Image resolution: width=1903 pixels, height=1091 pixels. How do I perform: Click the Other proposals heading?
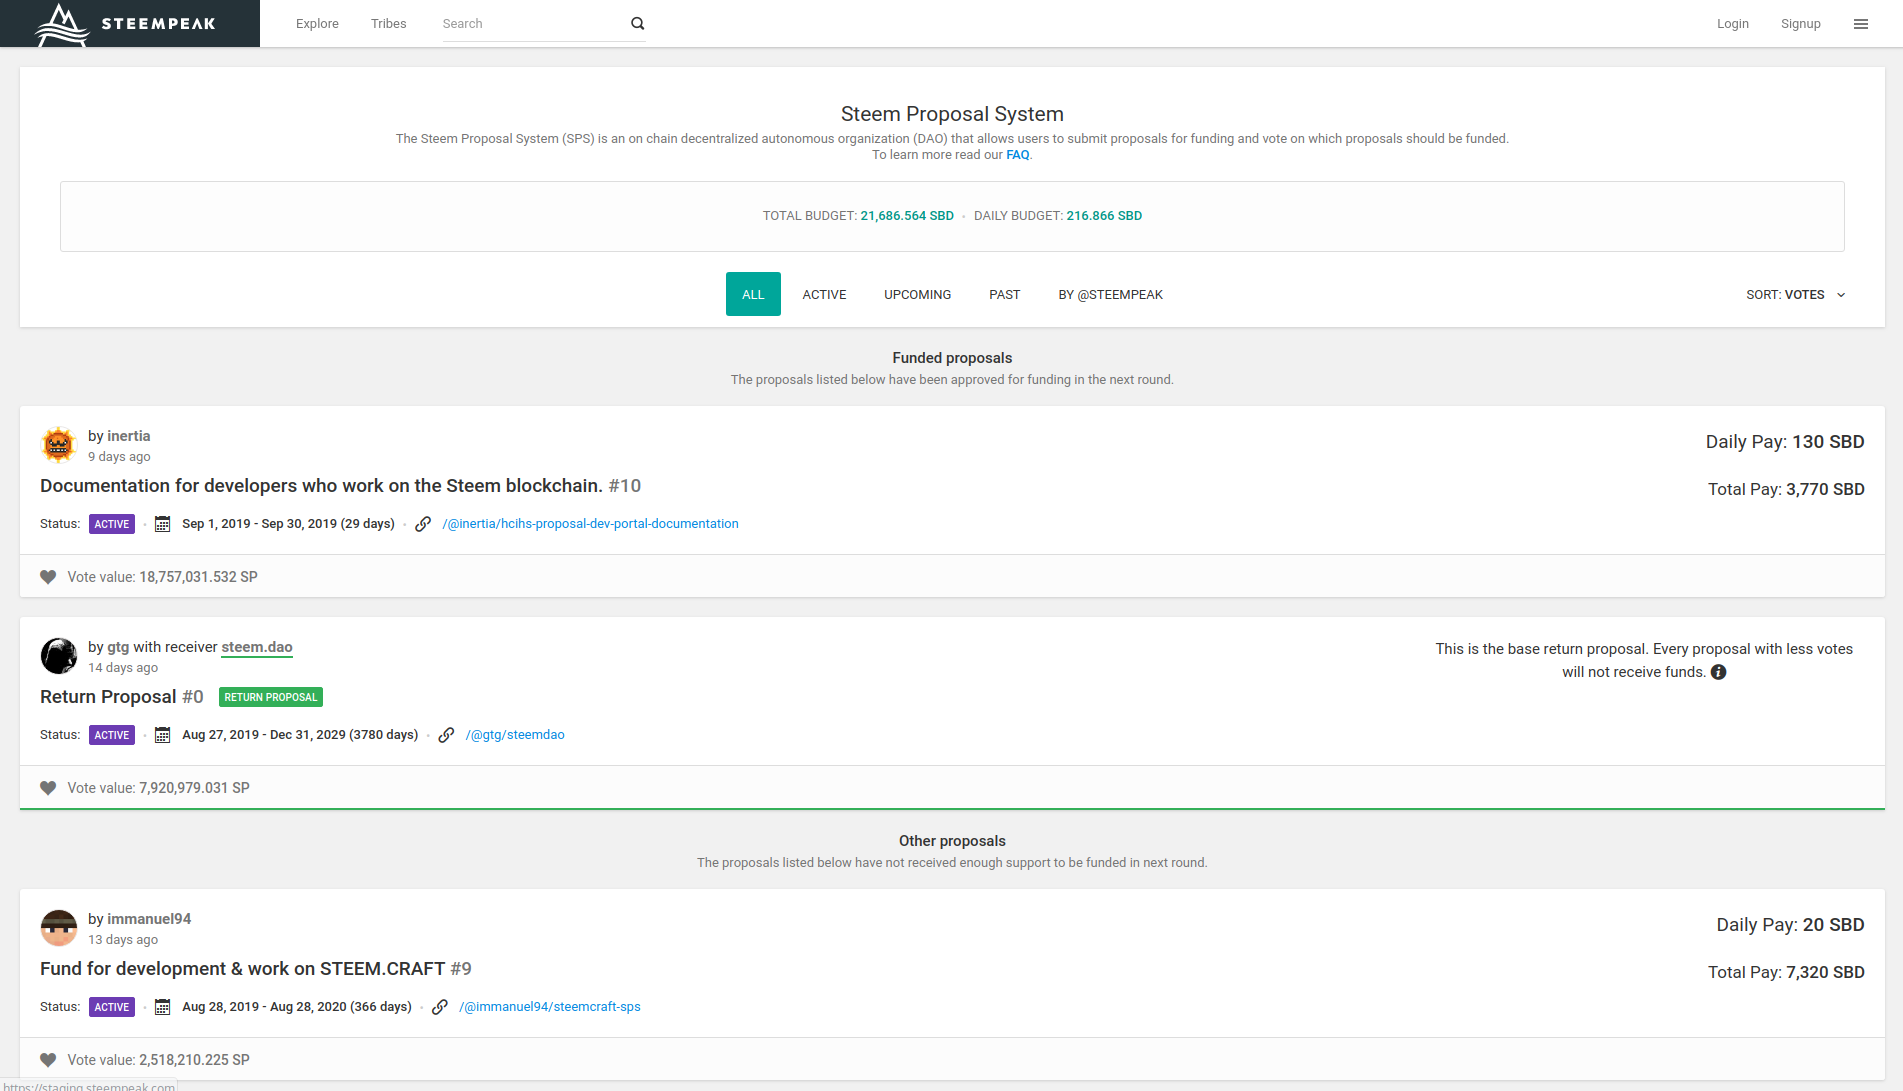(952, 841)
